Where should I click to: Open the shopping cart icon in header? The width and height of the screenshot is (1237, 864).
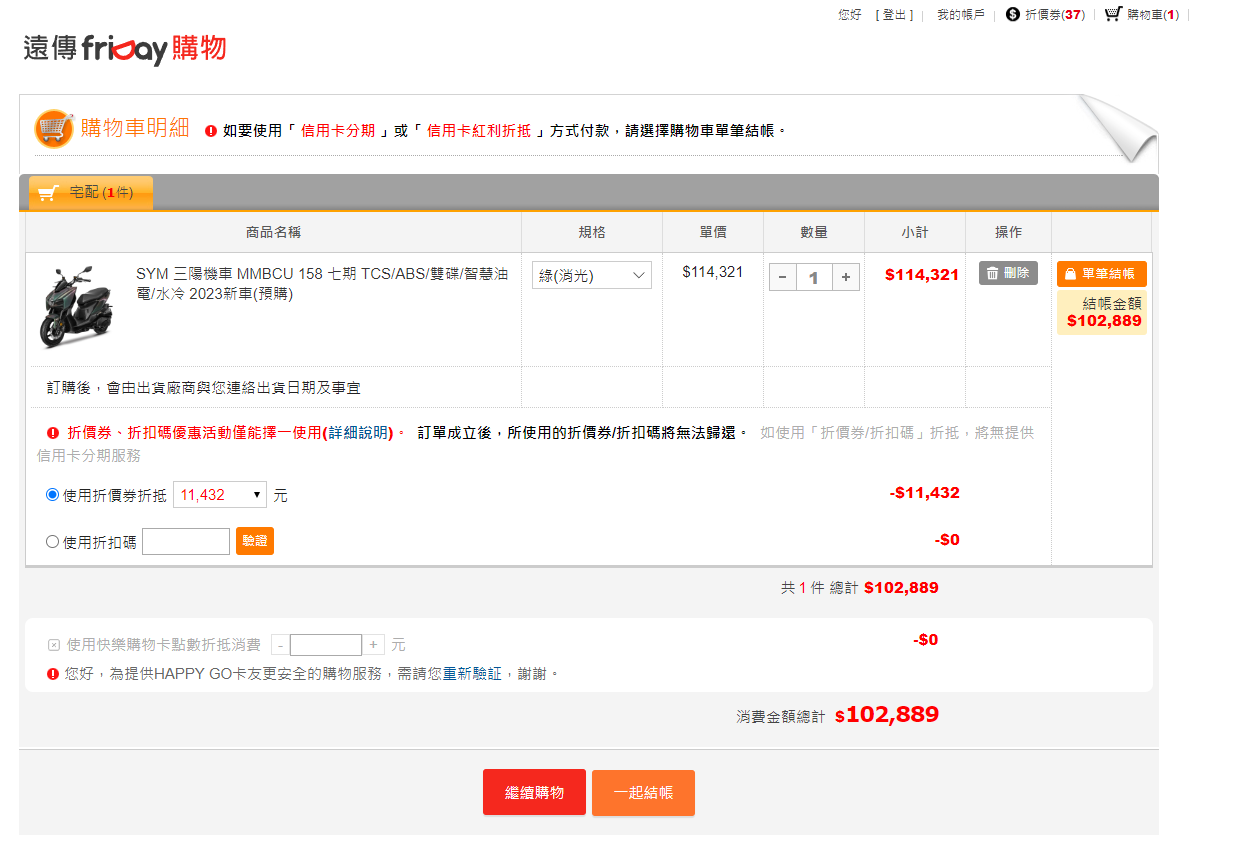pyautogui.click(x=1112, y=14)
